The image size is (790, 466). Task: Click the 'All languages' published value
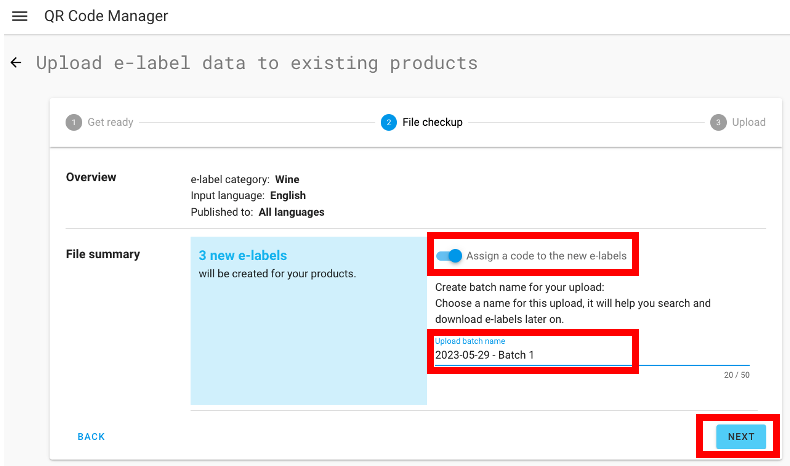[291, 212]
